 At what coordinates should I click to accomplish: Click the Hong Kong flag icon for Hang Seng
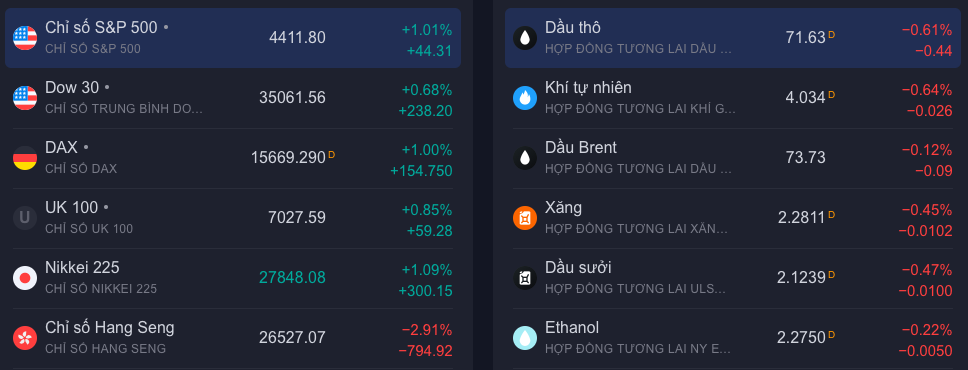click(25, 338)
